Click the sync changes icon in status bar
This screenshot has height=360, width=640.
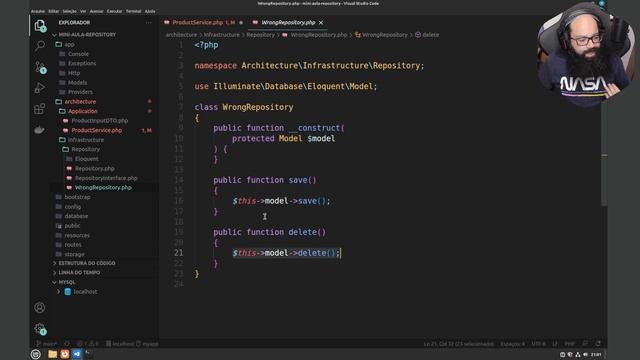67,344
